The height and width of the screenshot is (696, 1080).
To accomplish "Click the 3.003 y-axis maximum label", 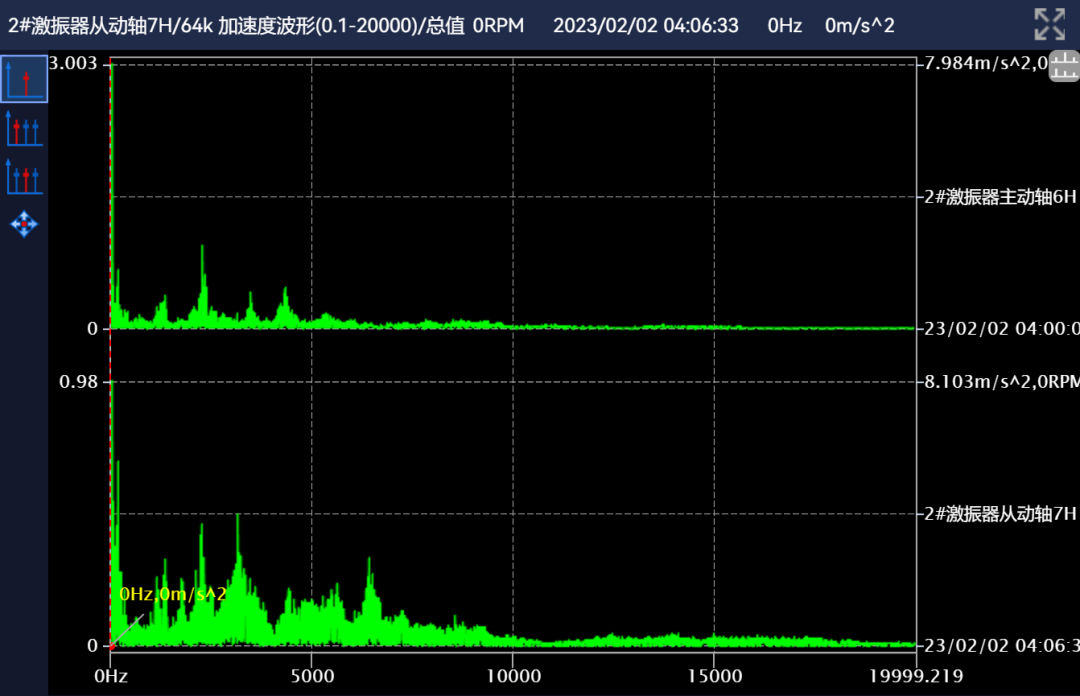I will [x=73, y=64].
